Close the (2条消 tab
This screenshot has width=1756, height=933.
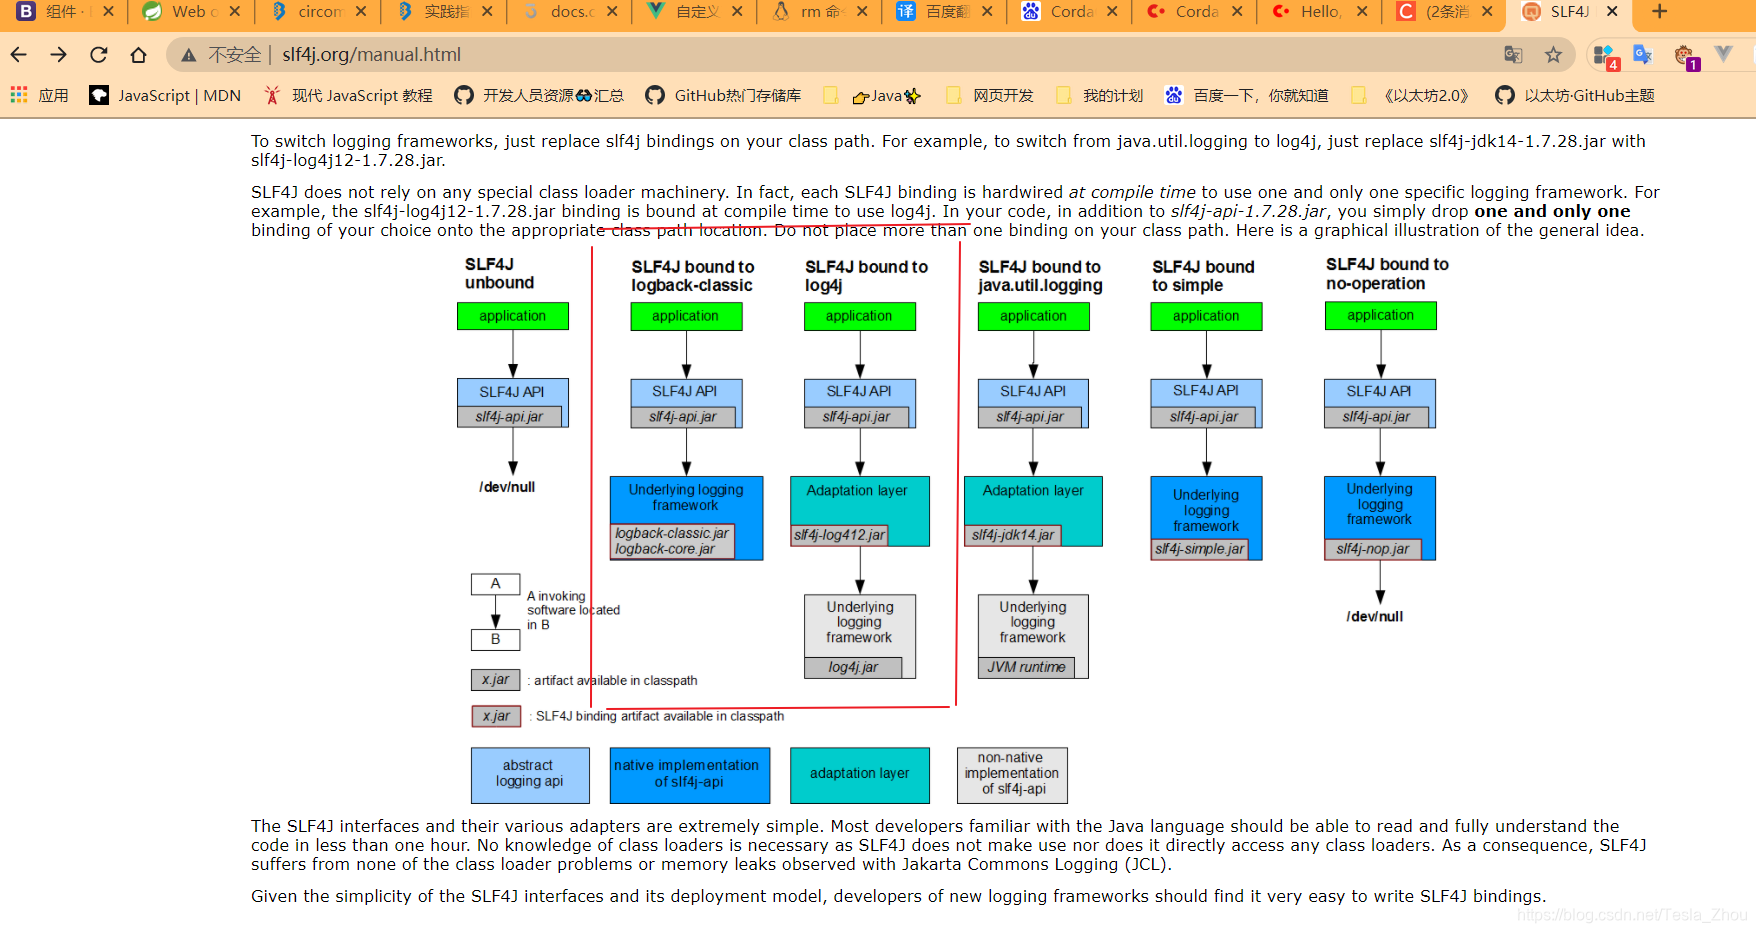[x=1487, y=12]
